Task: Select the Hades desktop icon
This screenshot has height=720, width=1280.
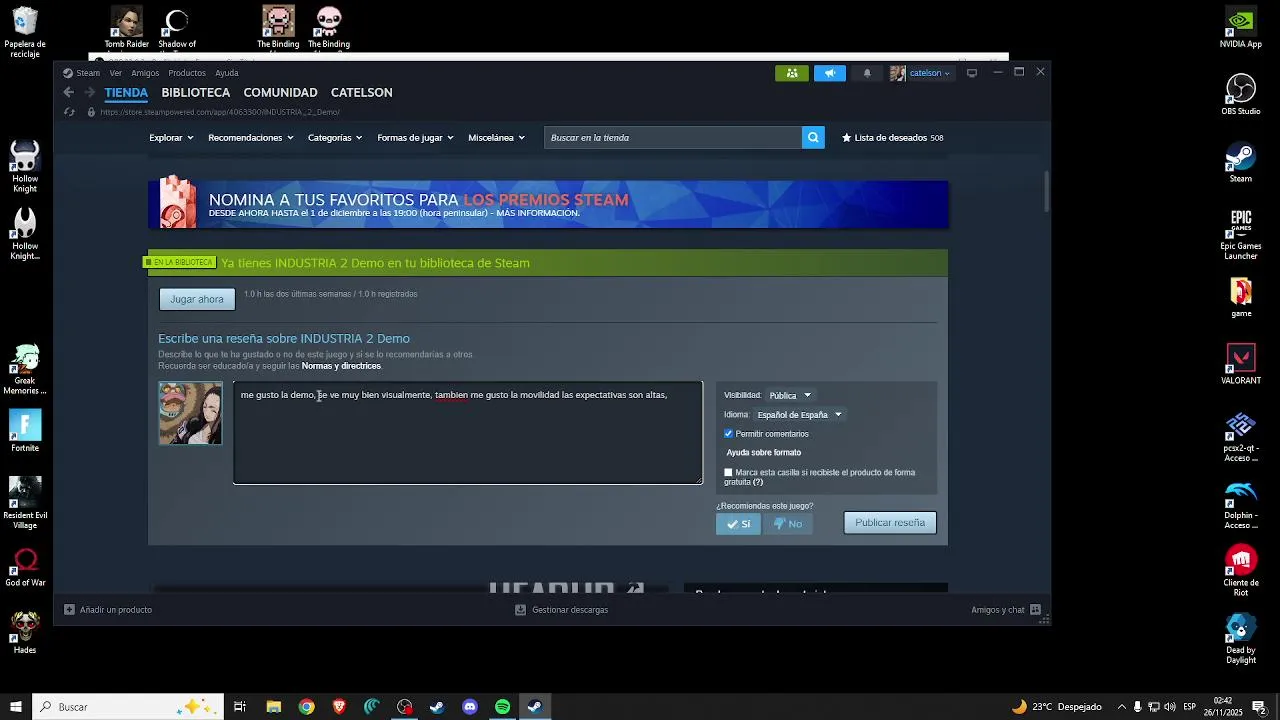Action: point(25,633)
